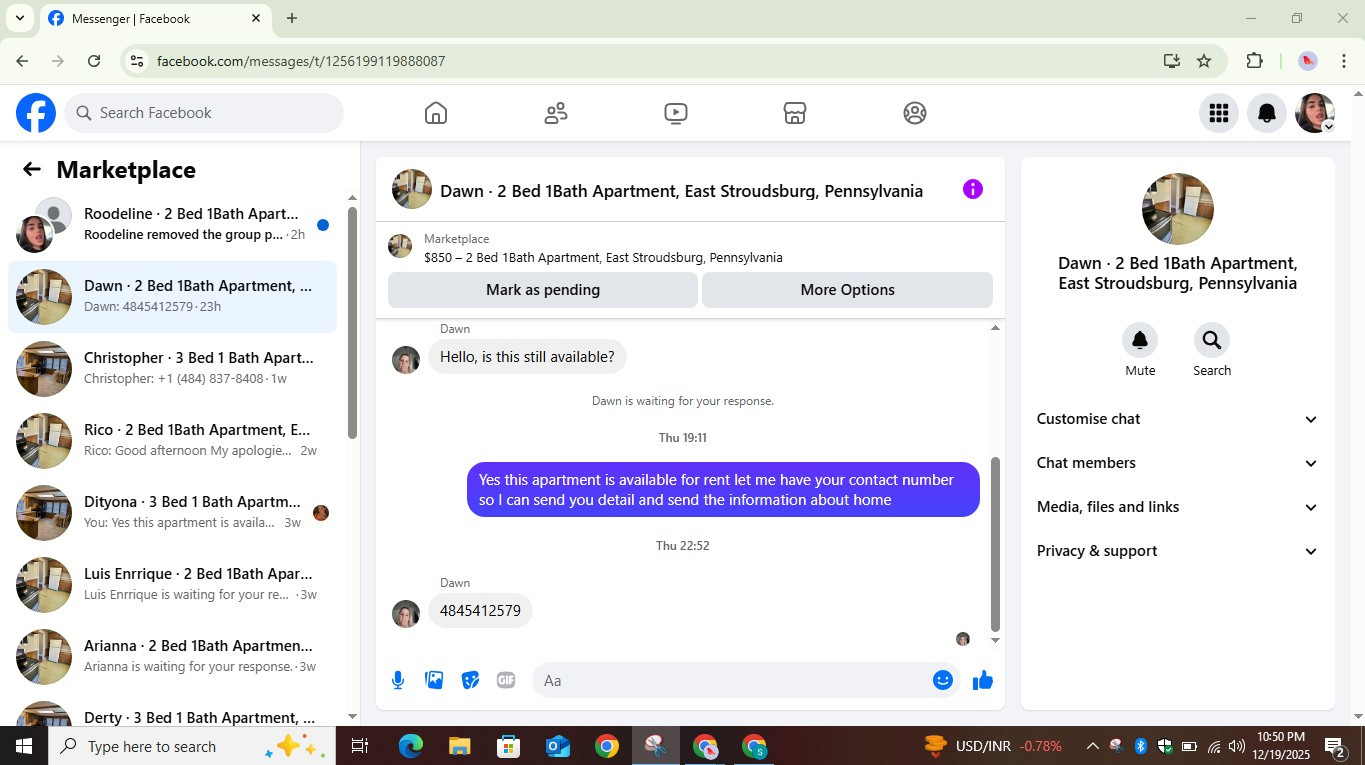1365x765 pixels.
Task: Expand Chat members section
Action: tap(1177, 463)
